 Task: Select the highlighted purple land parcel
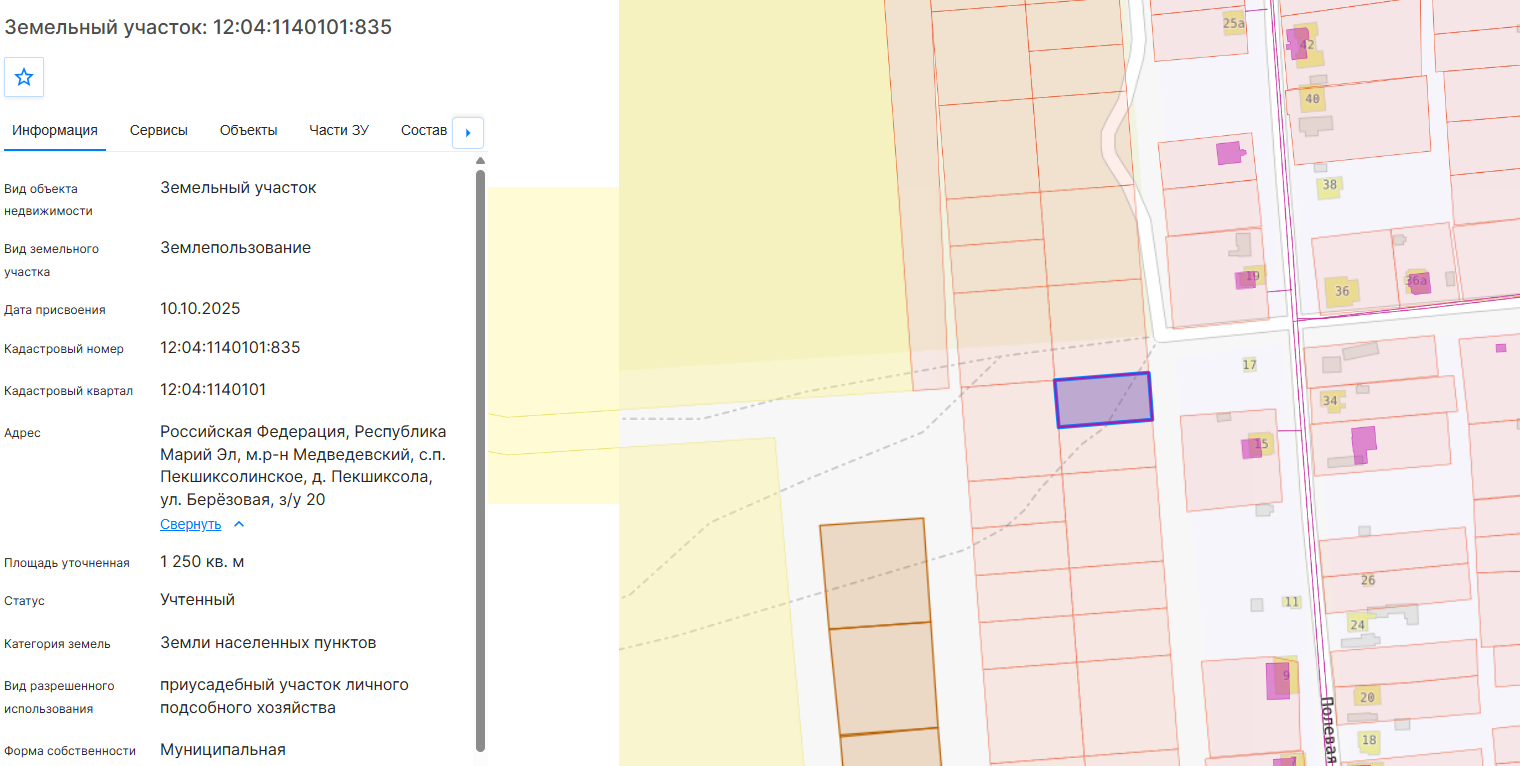click(x=1103, y=400)
